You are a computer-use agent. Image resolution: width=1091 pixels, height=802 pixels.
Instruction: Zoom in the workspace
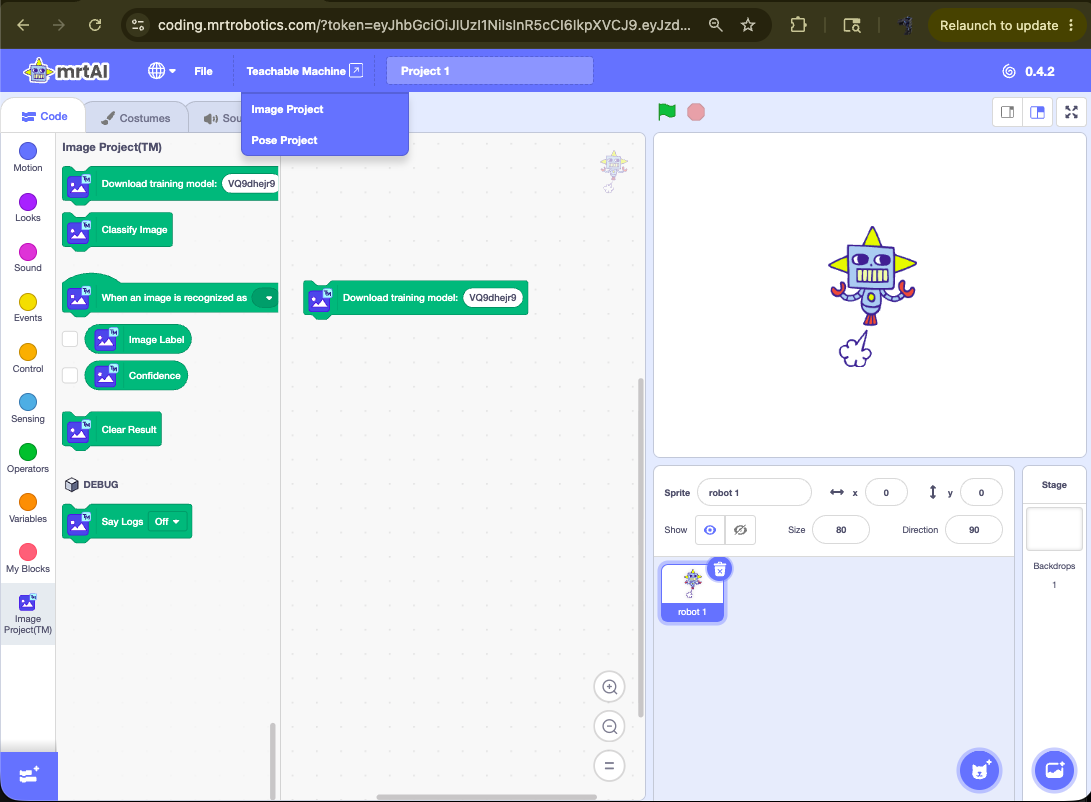click(610, 687)
